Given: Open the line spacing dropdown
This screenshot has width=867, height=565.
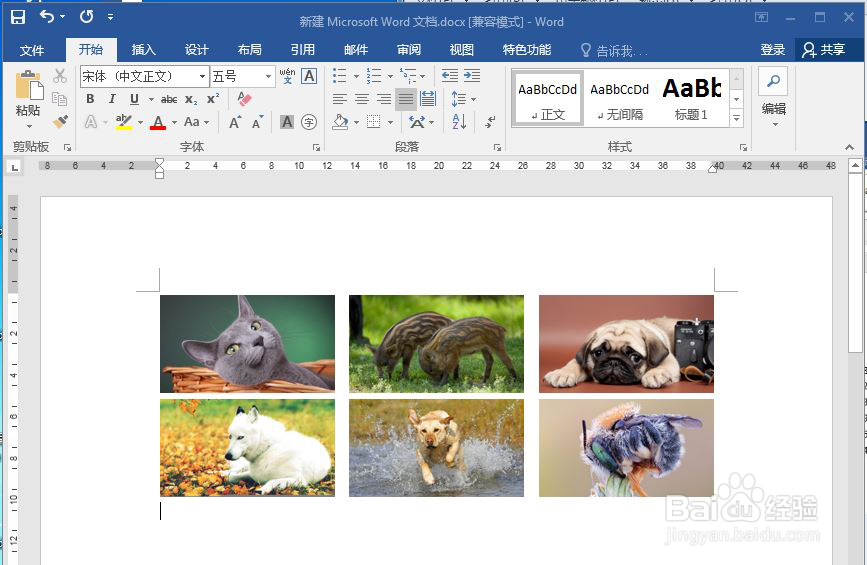Looking at the screenshot, I should (473, 100).
